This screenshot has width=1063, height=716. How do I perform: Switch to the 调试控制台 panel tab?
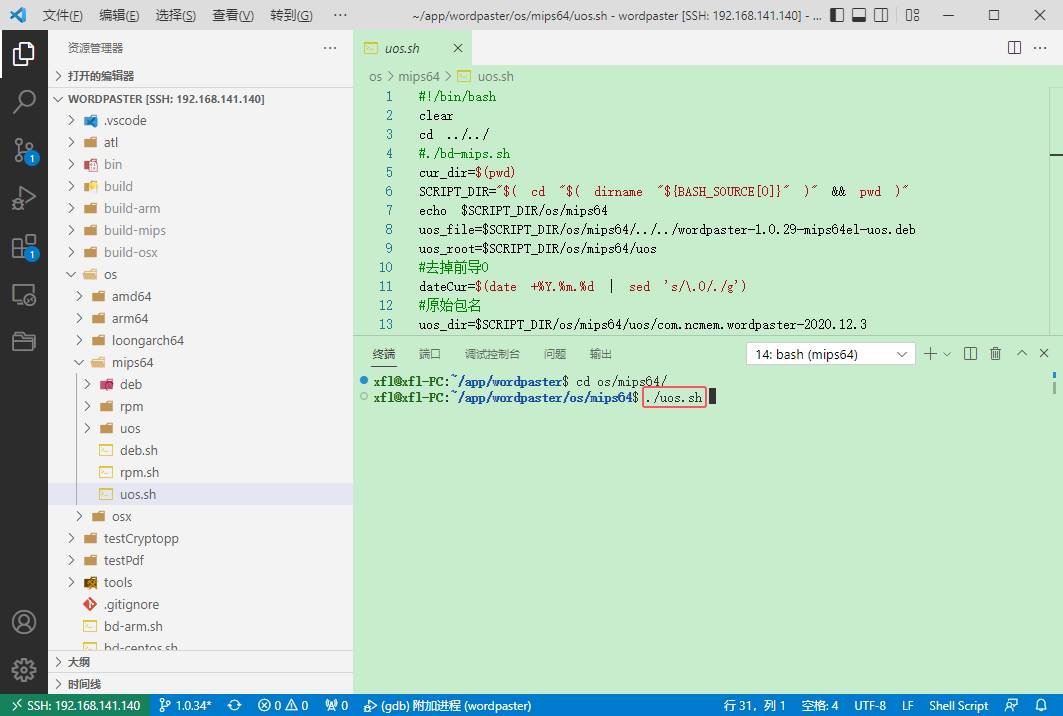tap(492, 354)
